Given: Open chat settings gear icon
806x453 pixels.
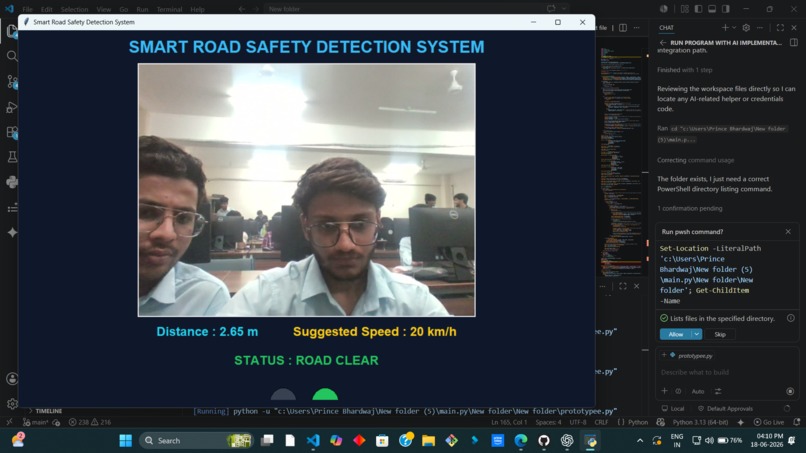Looking at the screenshot, I should [746, 27].
